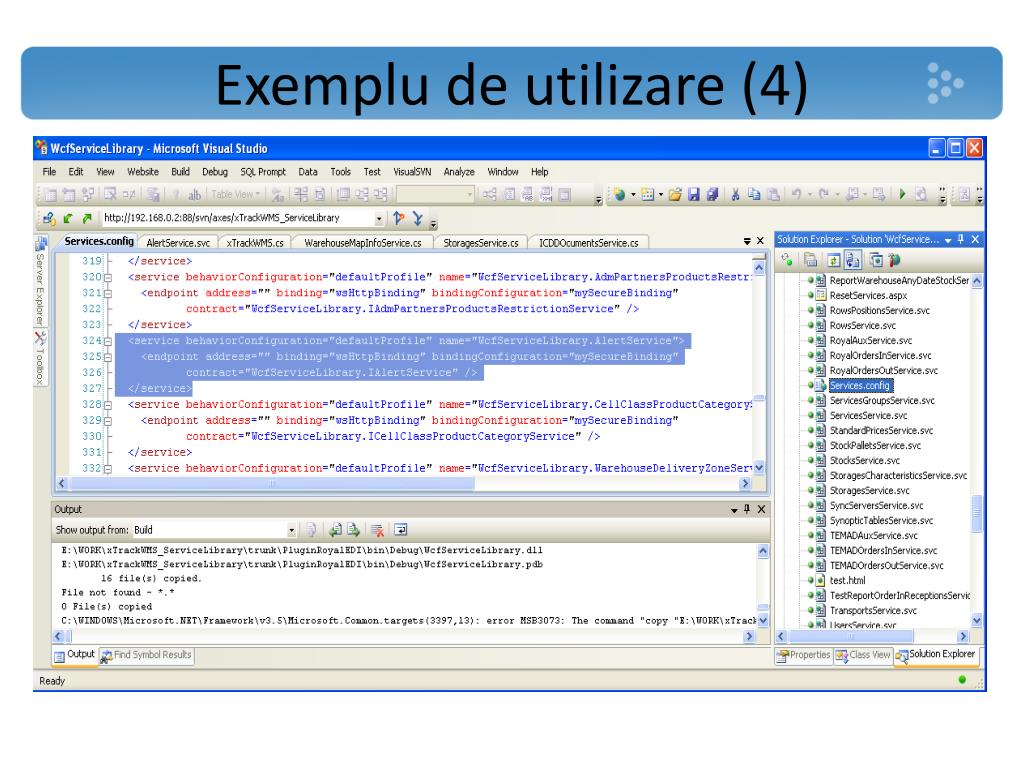Open the Build menu
Screen dimensions: 1024x768
coord(180,172)
